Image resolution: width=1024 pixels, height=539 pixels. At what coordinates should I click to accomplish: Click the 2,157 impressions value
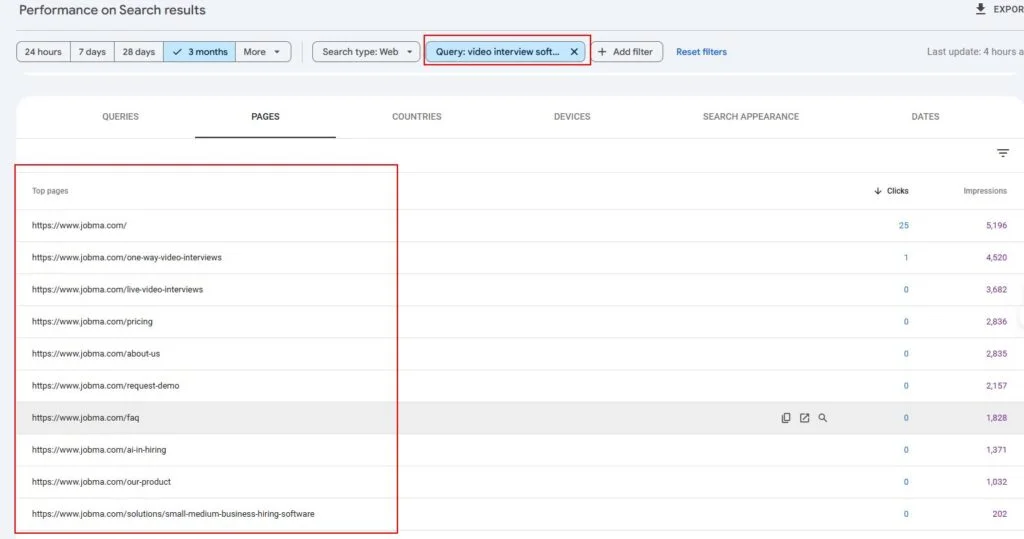(x=997, y=385)
